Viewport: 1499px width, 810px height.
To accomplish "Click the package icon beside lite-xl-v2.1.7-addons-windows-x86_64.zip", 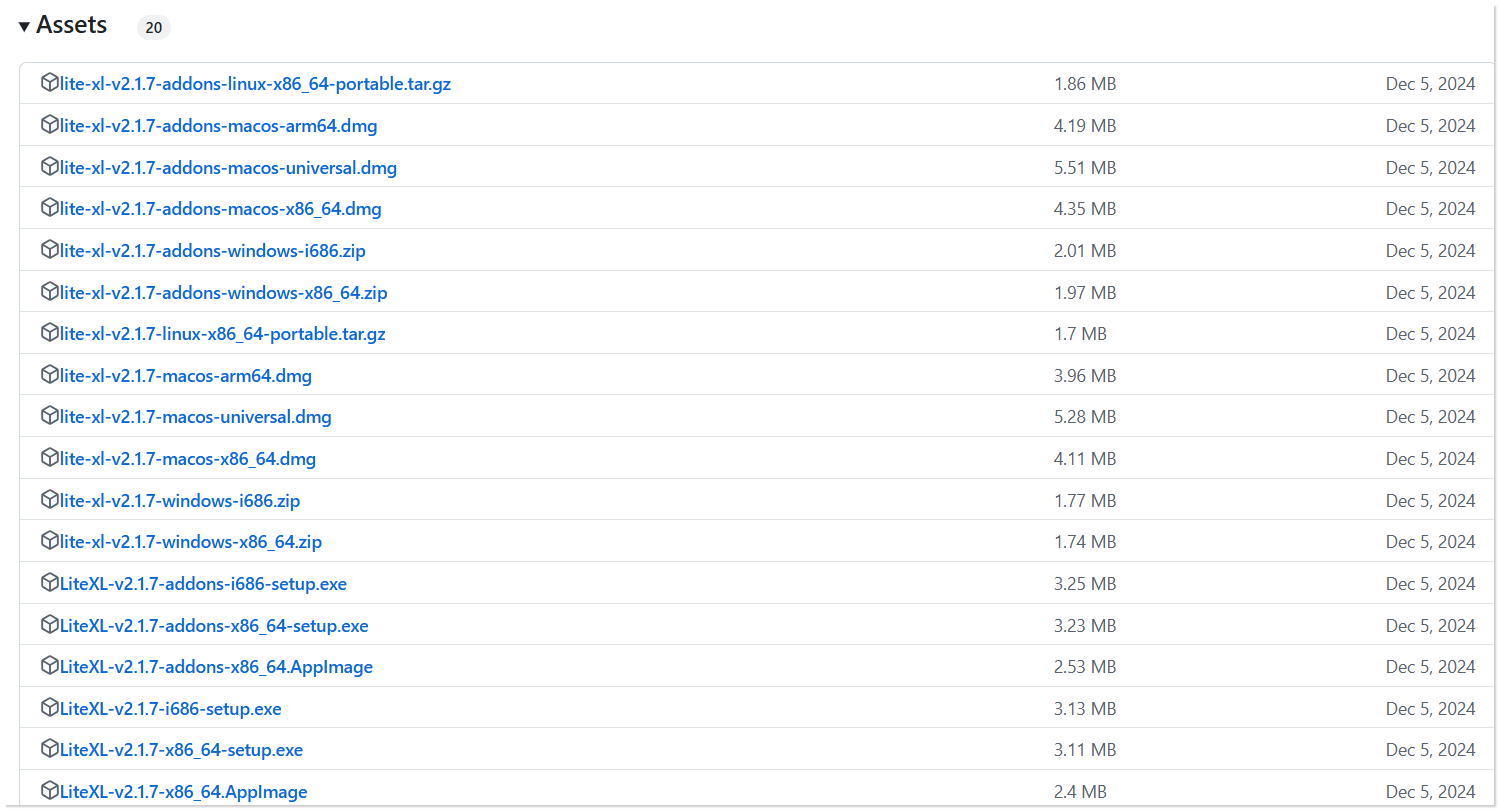I will tap(49, 292).
